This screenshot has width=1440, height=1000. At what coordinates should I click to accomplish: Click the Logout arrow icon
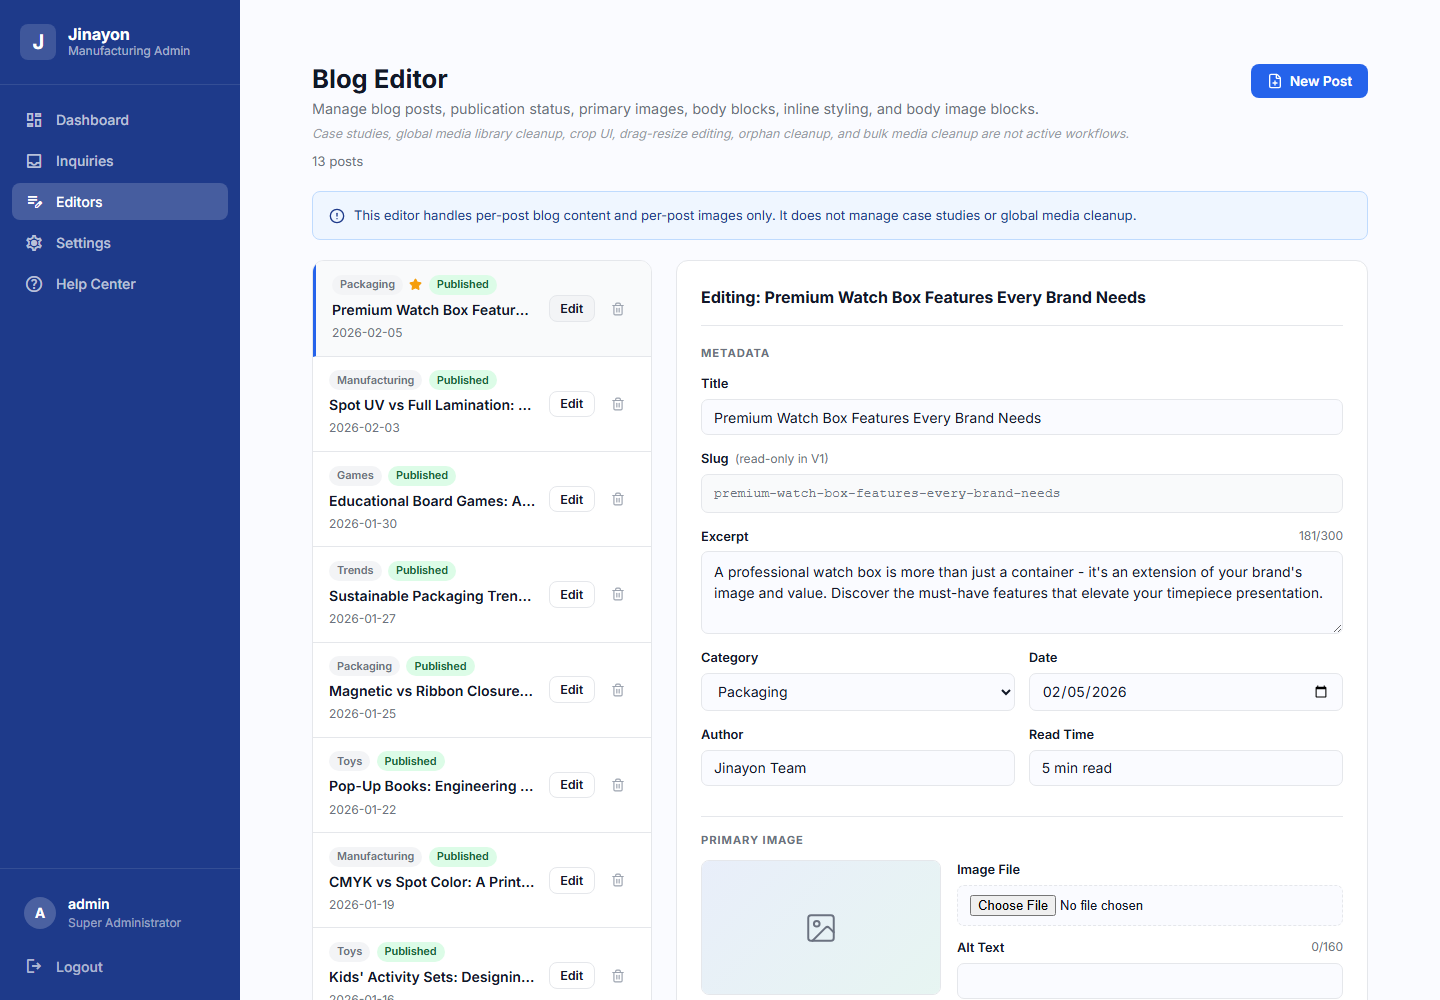34,966
